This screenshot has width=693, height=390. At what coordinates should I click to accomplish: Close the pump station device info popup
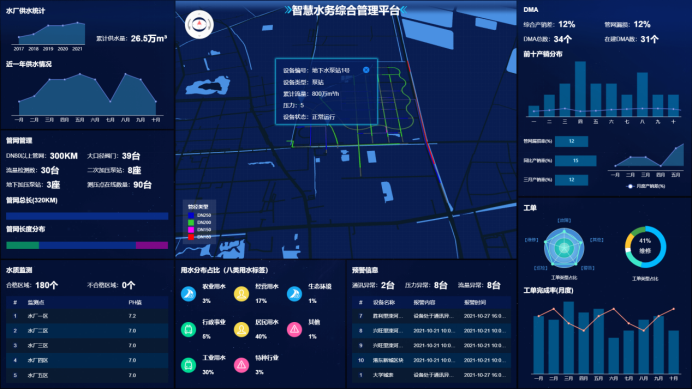coord(366,70)
